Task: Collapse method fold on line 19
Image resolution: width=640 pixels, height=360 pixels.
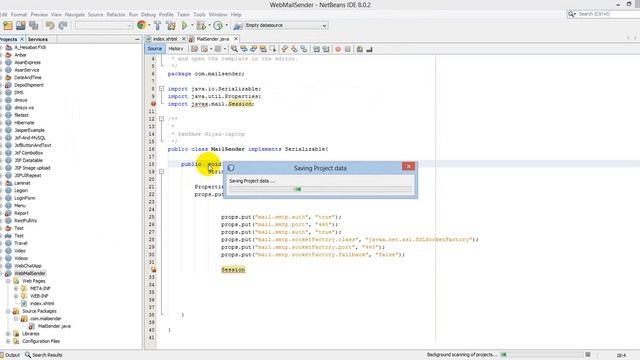Action: [161, 171]
